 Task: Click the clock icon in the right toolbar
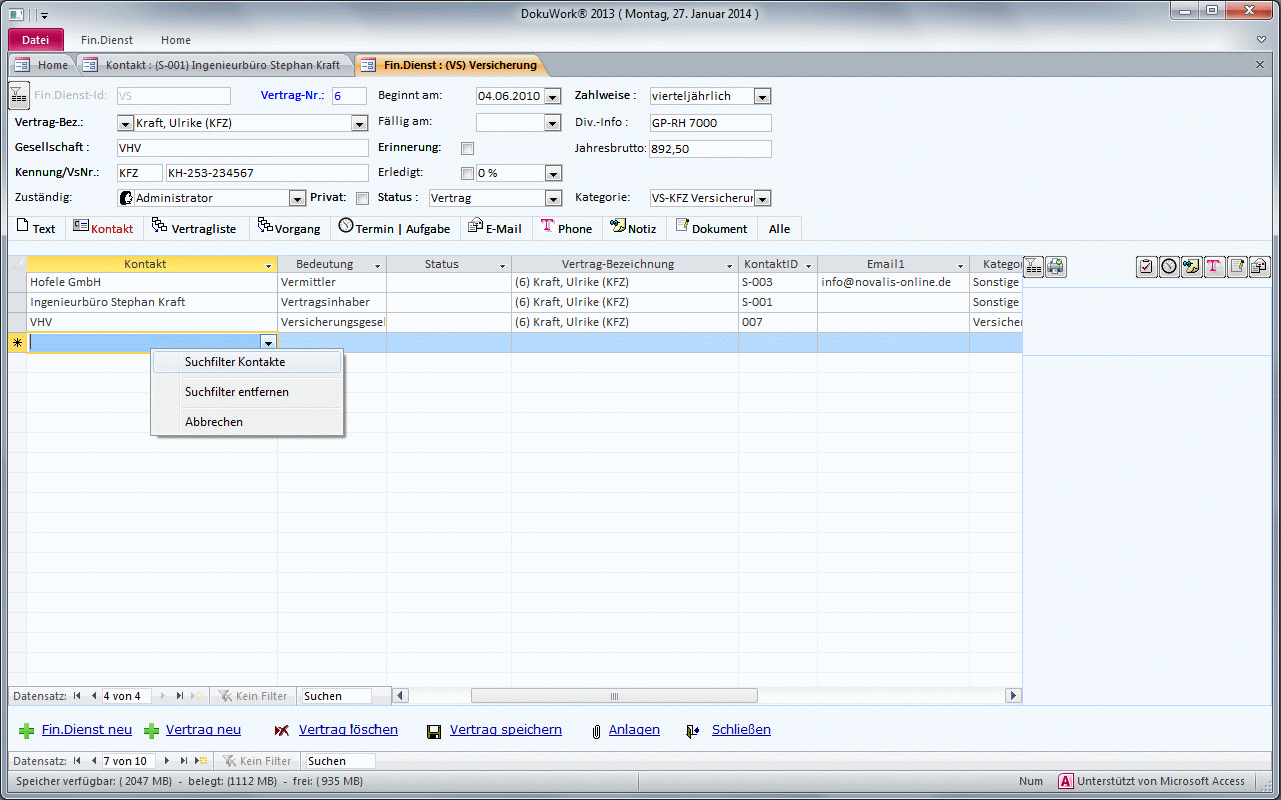(x=1169, y=266)
